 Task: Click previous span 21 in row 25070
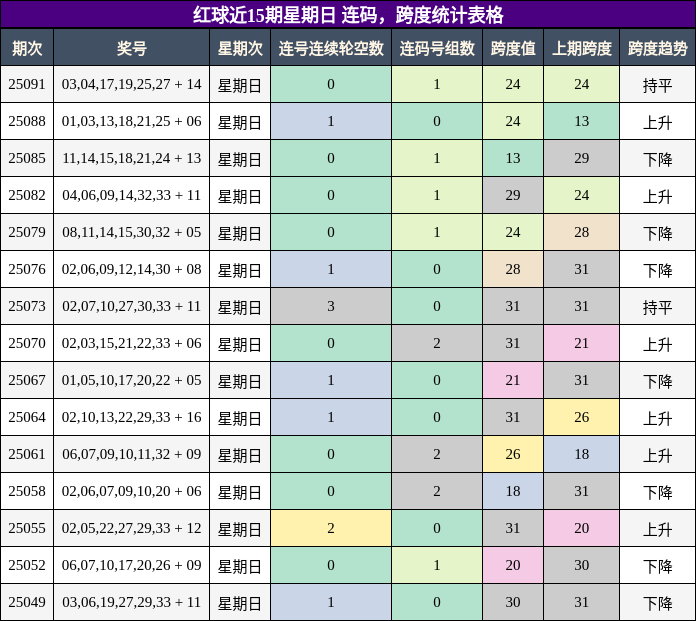(581, 343)
